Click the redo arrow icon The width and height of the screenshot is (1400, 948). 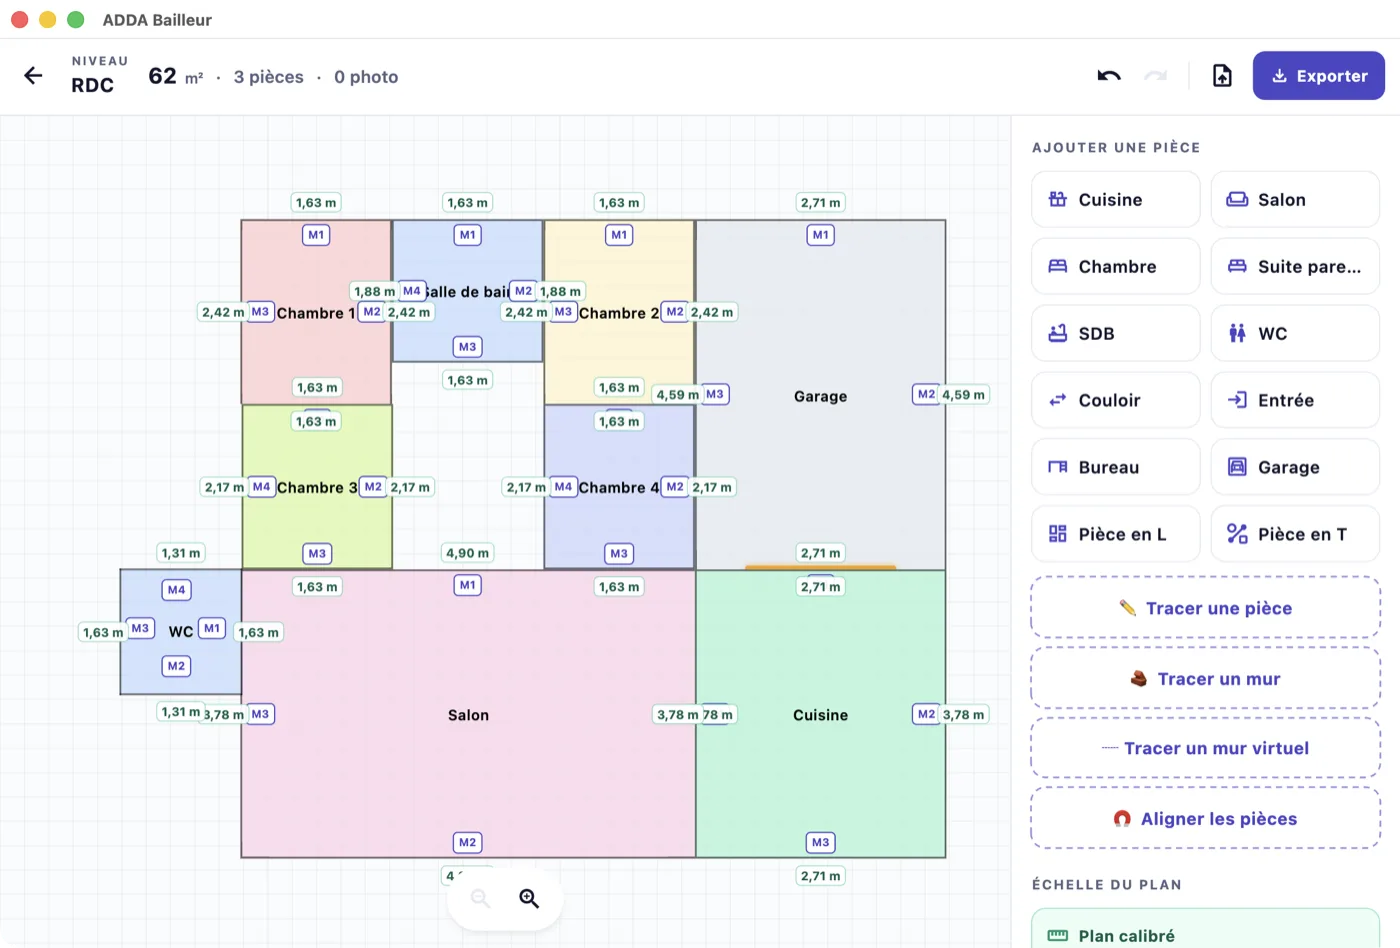[1155, 76]
